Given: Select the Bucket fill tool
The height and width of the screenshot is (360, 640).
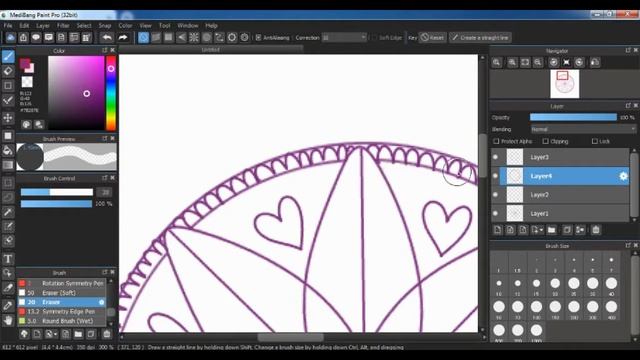Looking at the screenshot, I should tap(8, 151).
